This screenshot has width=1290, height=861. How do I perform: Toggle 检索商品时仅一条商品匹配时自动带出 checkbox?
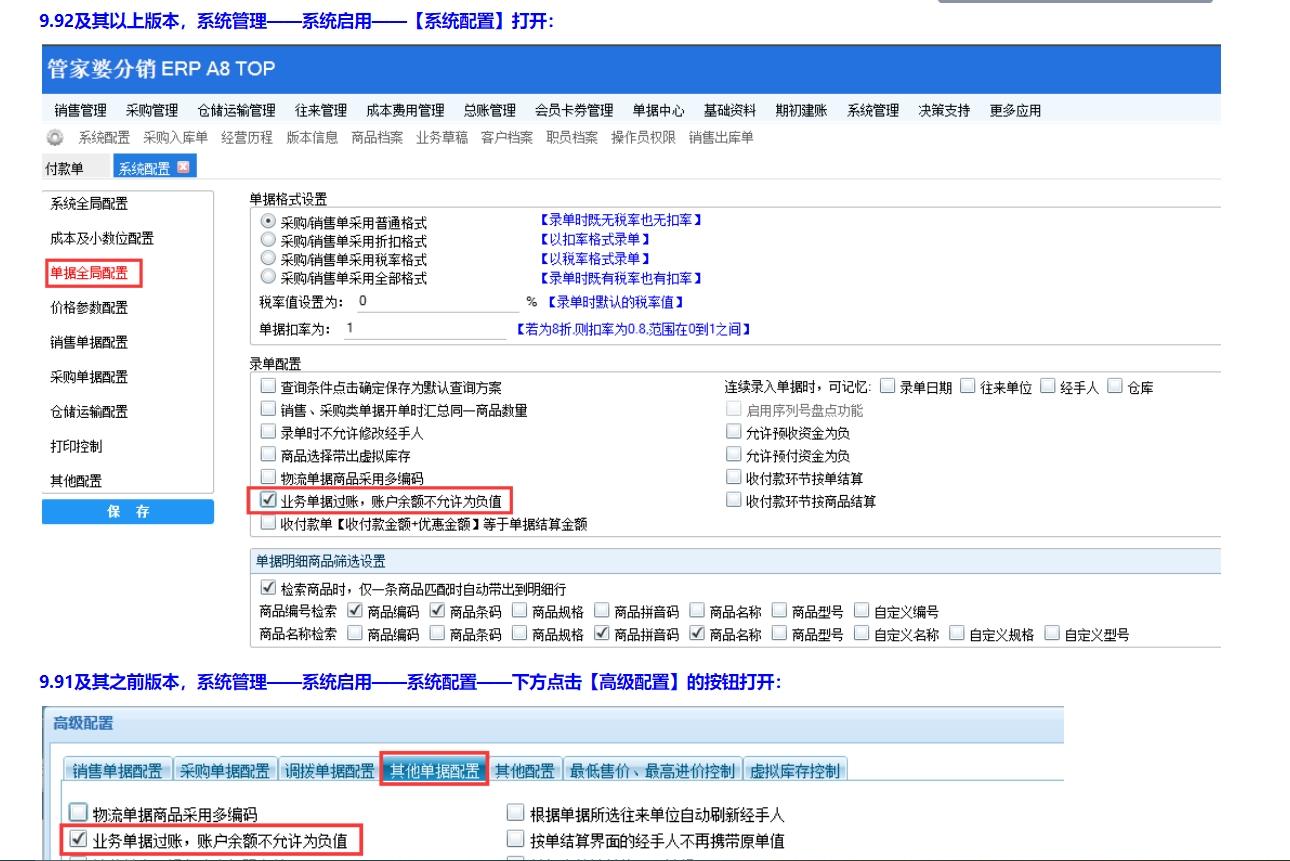tap(267, 588)
